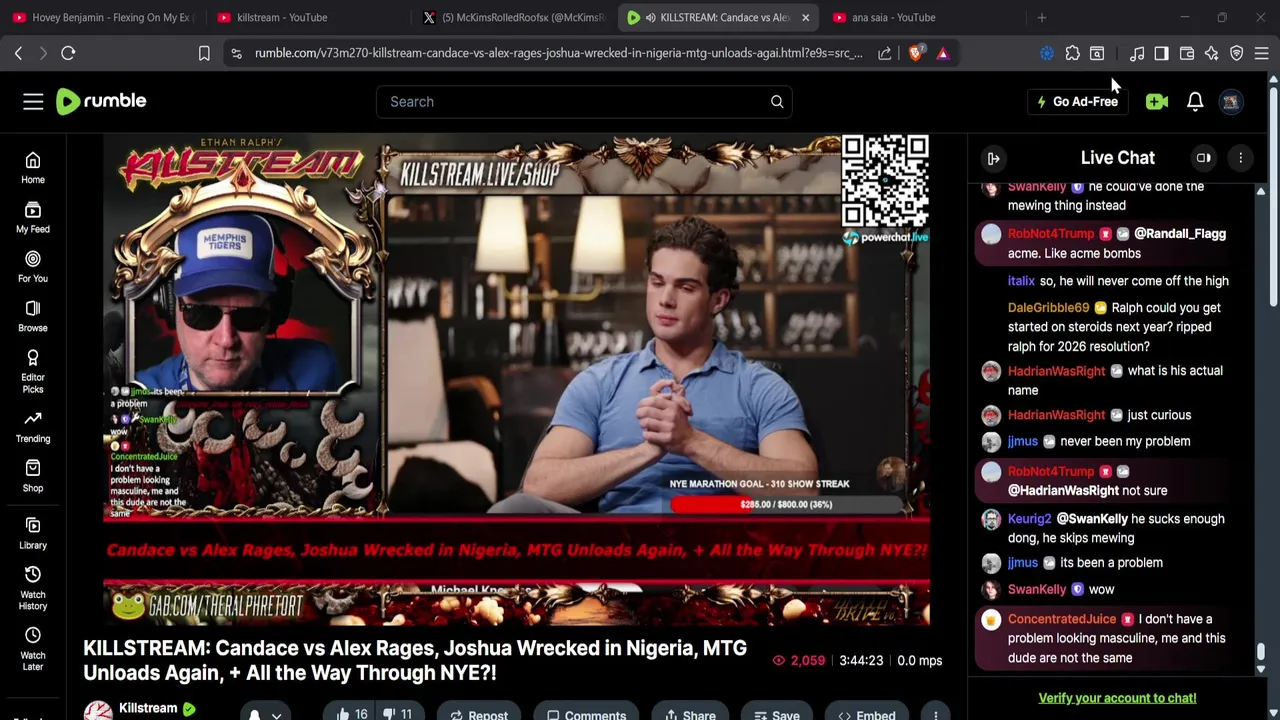Open Shop in the sidebar
The height and width of the screenshot is (720, 1280).
tap(33, 476)
